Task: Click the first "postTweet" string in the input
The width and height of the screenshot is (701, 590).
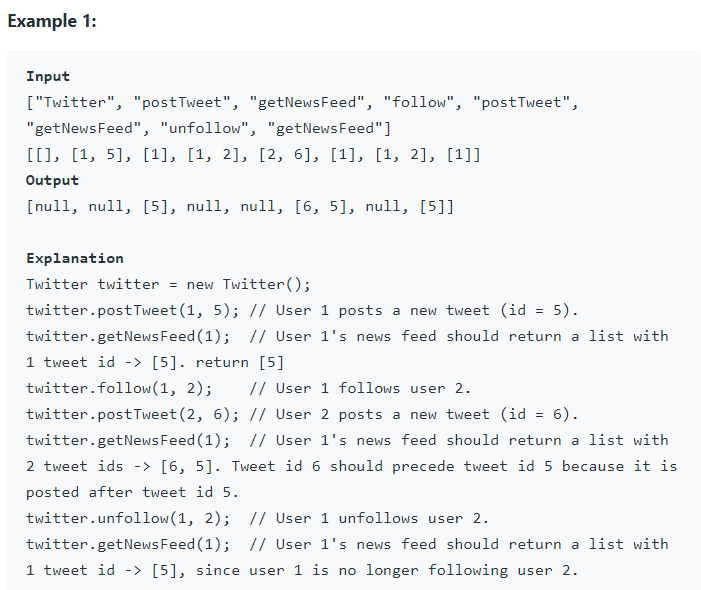Action: 182,102
